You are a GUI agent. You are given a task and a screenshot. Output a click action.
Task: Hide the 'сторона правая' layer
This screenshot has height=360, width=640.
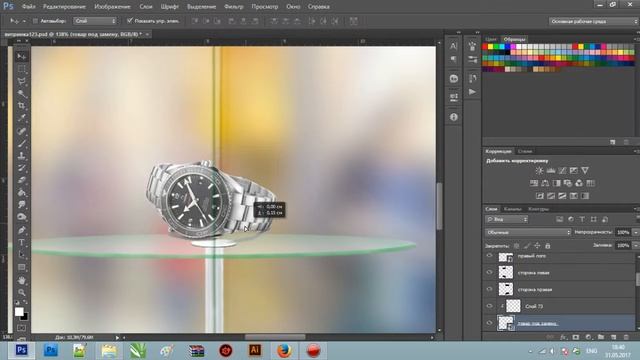489,289
